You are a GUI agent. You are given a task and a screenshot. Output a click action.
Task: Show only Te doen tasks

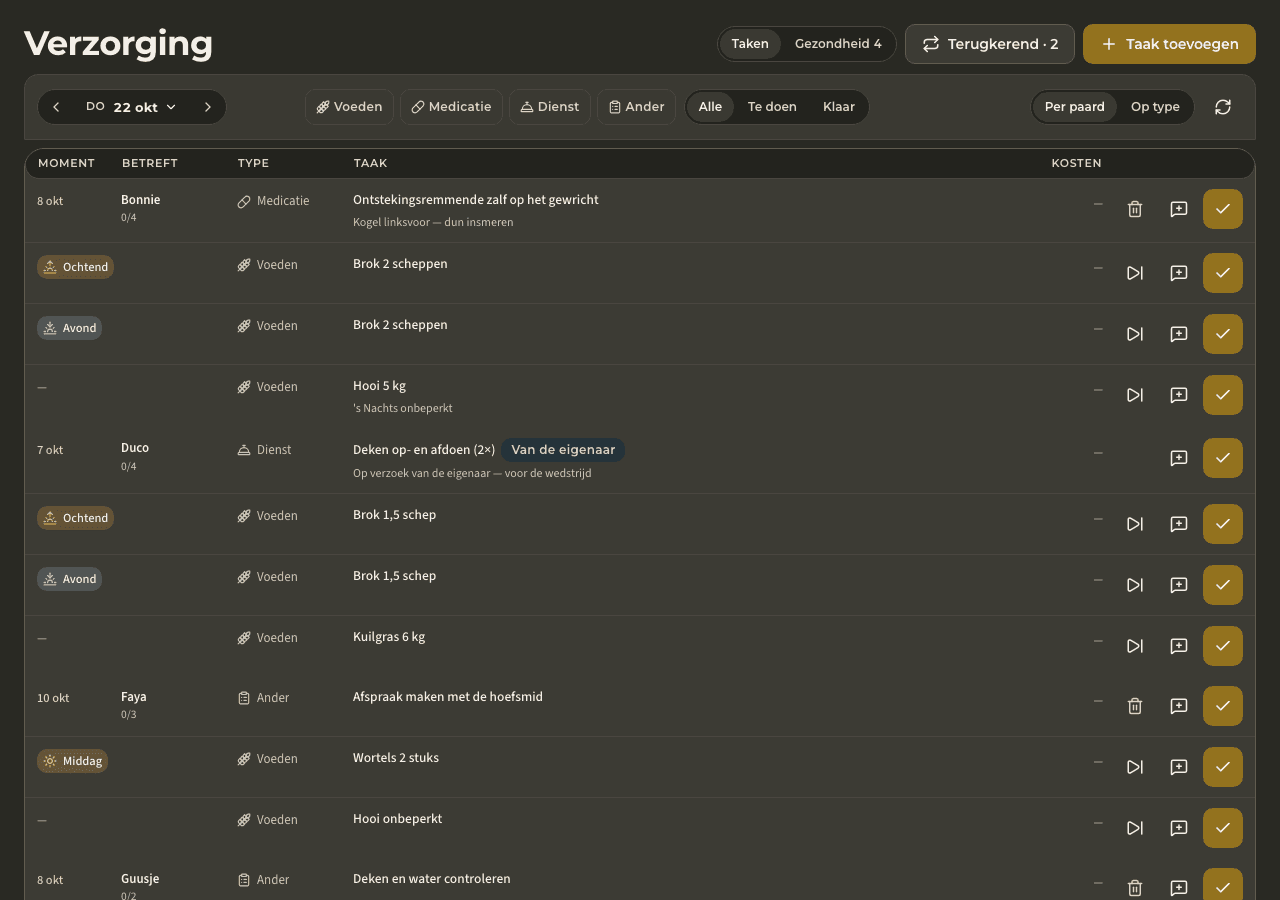(x=772, y=107)
